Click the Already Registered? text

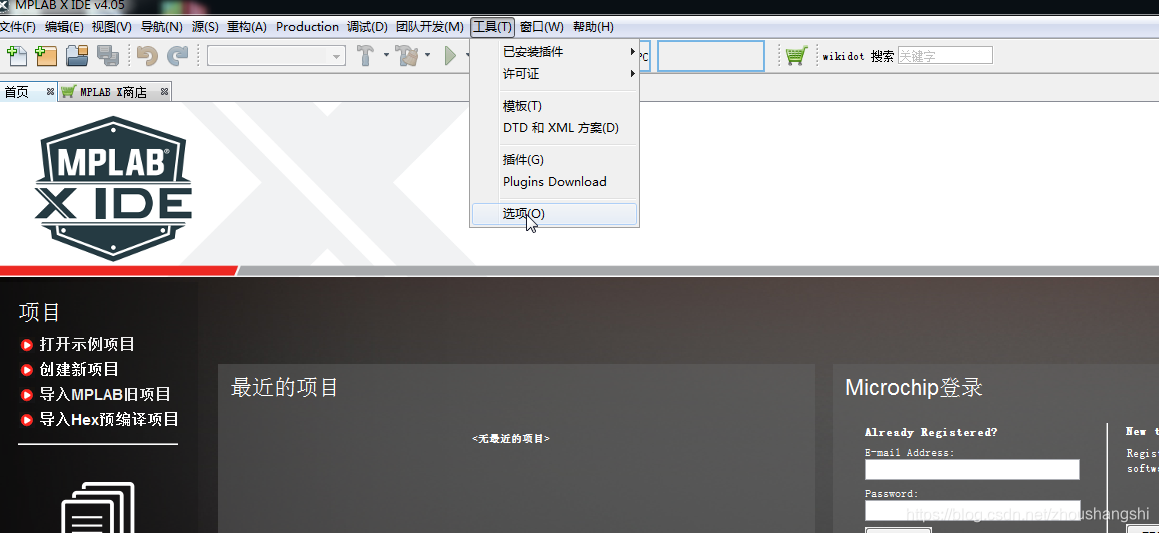point(931,432)
